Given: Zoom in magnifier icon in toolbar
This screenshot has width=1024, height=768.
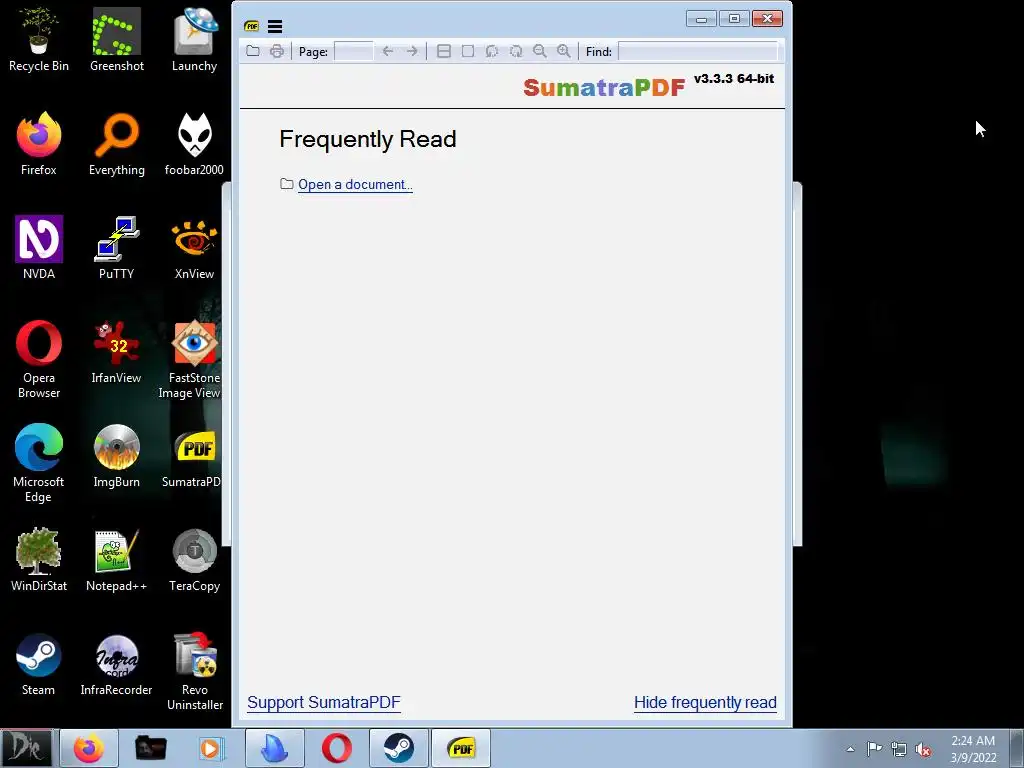Looking at the screenshot, I should tap(564, 51).
